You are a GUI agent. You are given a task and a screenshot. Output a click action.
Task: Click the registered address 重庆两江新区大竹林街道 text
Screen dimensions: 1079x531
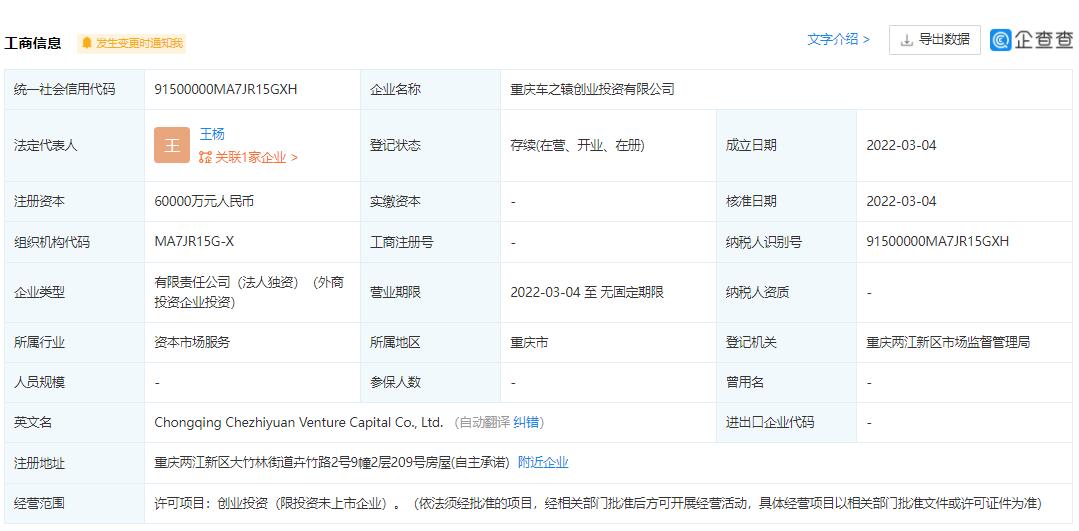tap(332, 462)
